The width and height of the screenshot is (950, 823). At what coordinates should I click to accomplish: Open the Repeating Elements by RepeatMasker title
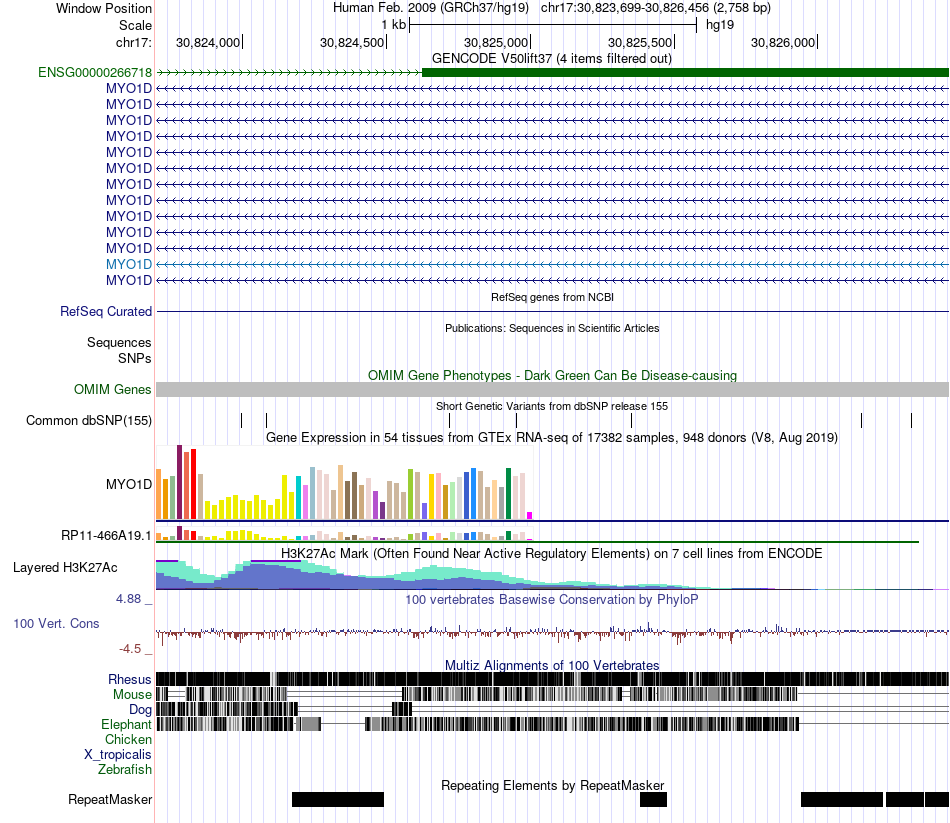[553, 785]
